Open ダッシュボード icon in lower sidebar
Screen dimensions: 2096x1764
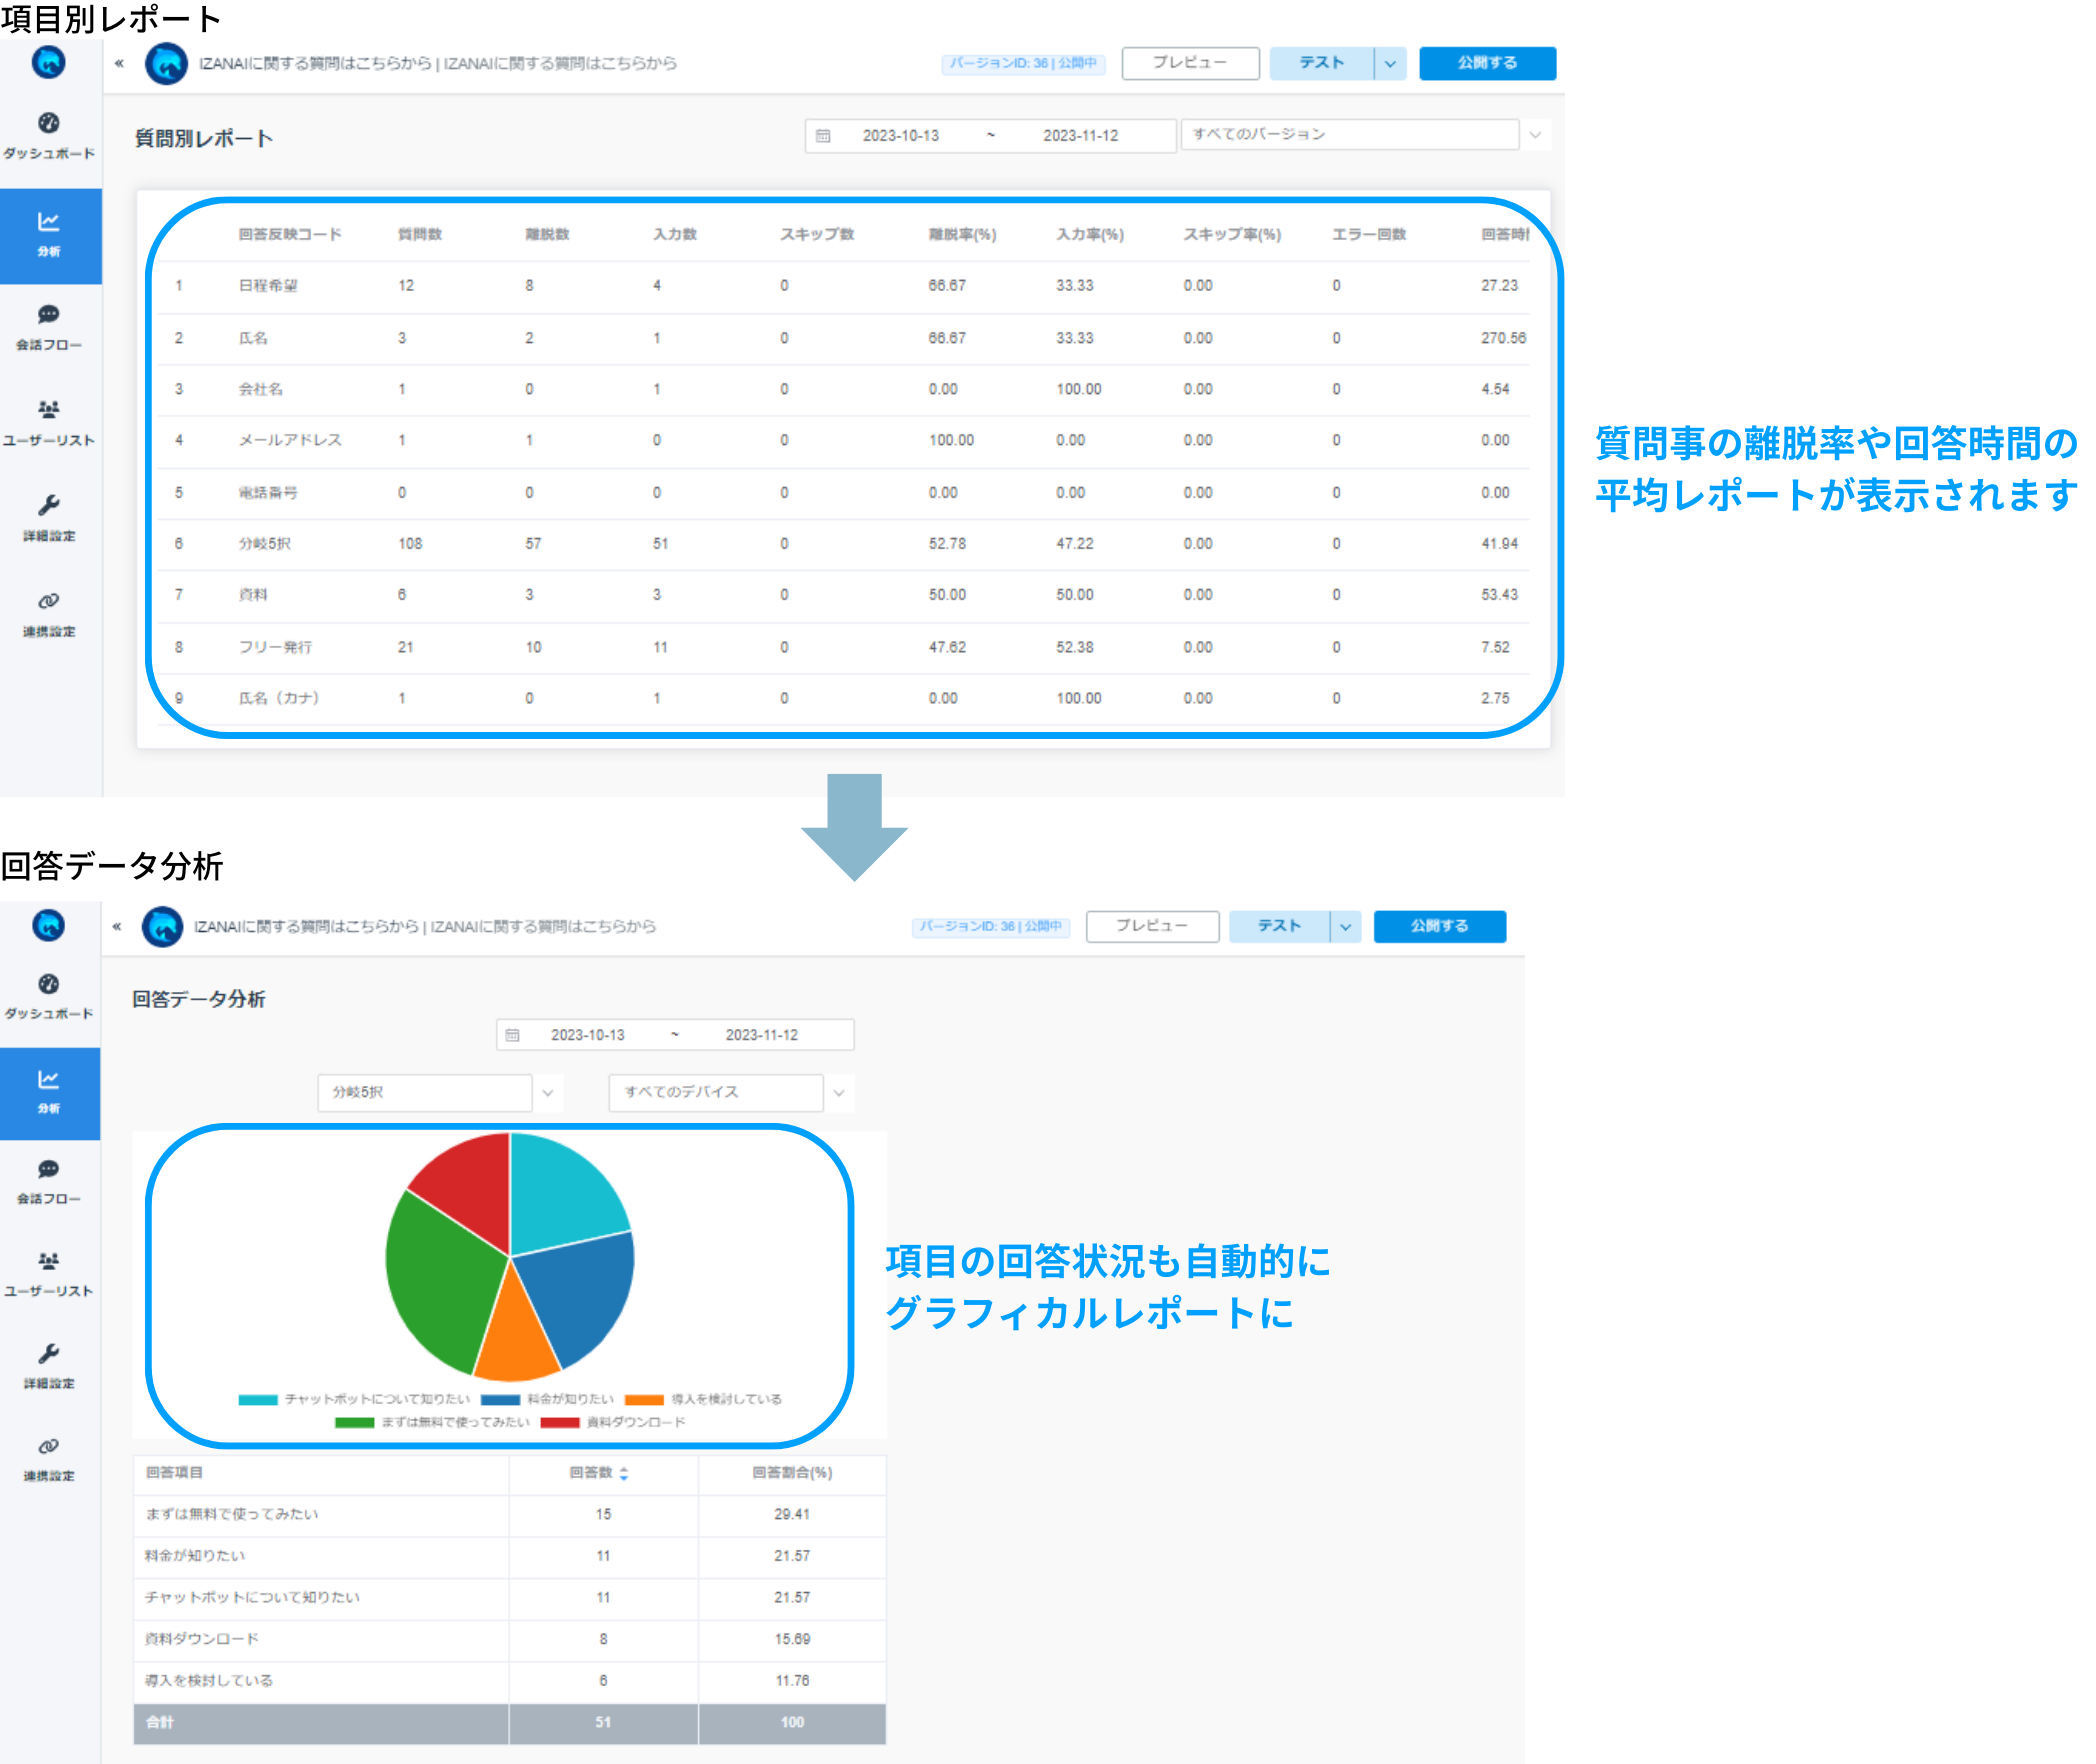[x=48, y=984]
